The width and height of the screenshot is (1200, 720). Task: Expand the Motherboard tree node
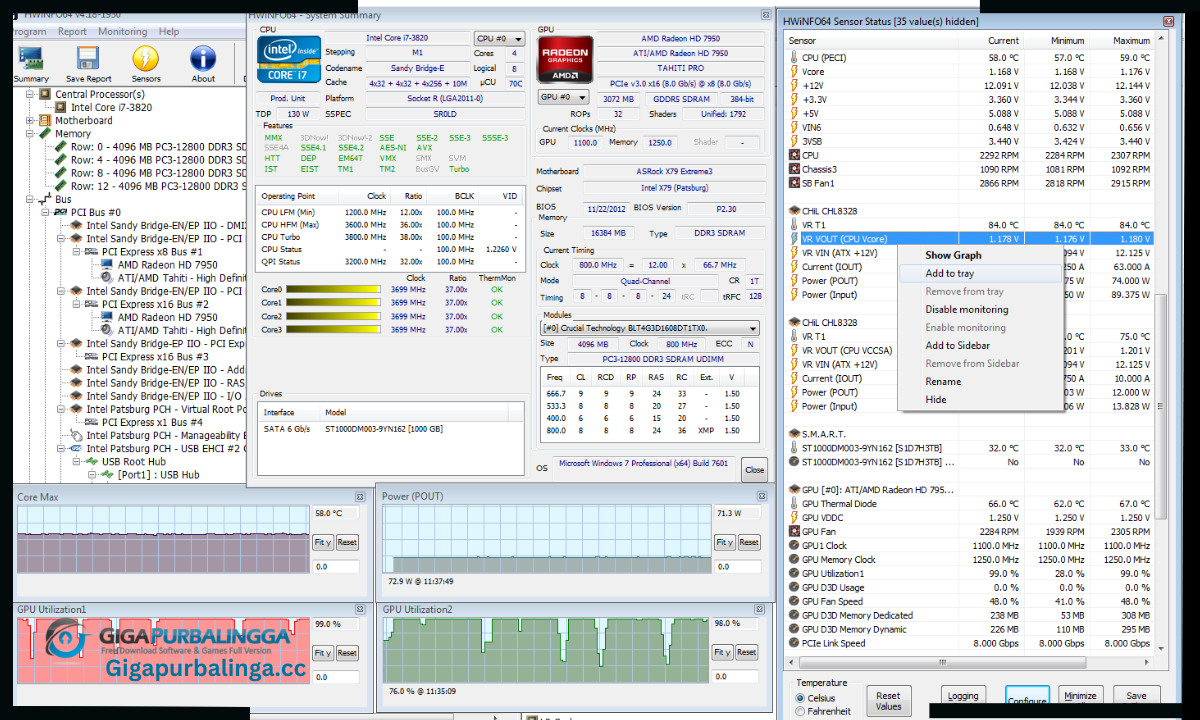coord(31,121)
